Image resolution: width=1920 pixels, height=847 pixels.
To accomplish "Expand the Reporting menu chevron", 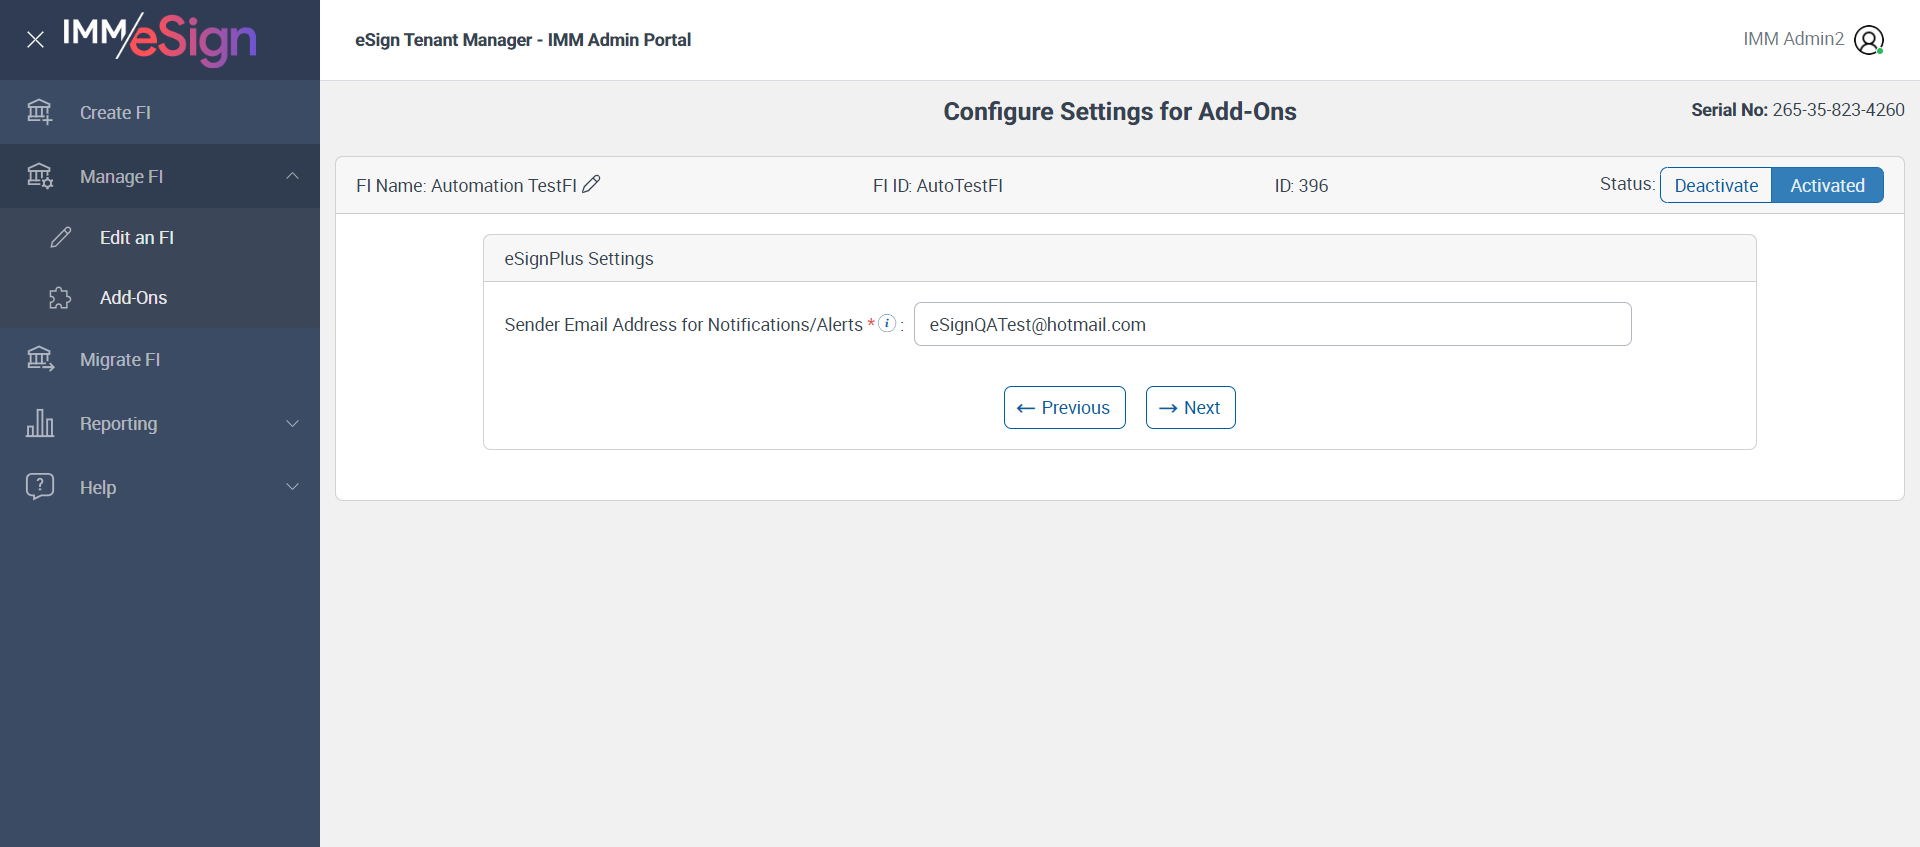I will point(292,423).
